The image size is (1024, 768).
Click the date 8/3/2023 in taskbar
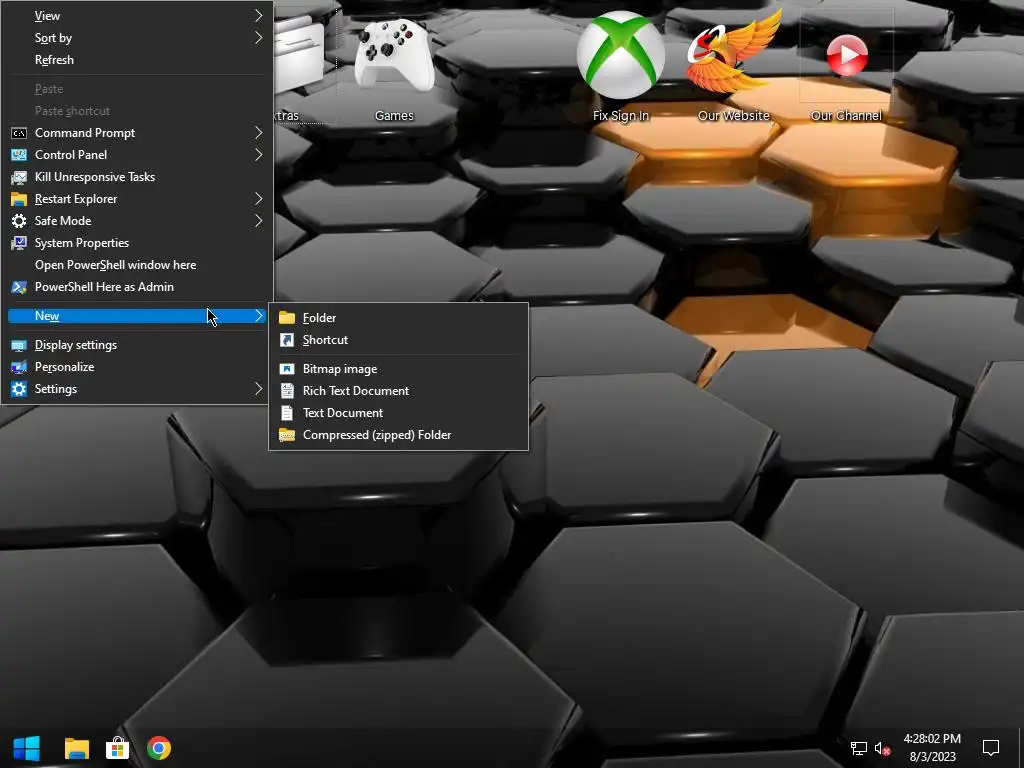point(933,757)
